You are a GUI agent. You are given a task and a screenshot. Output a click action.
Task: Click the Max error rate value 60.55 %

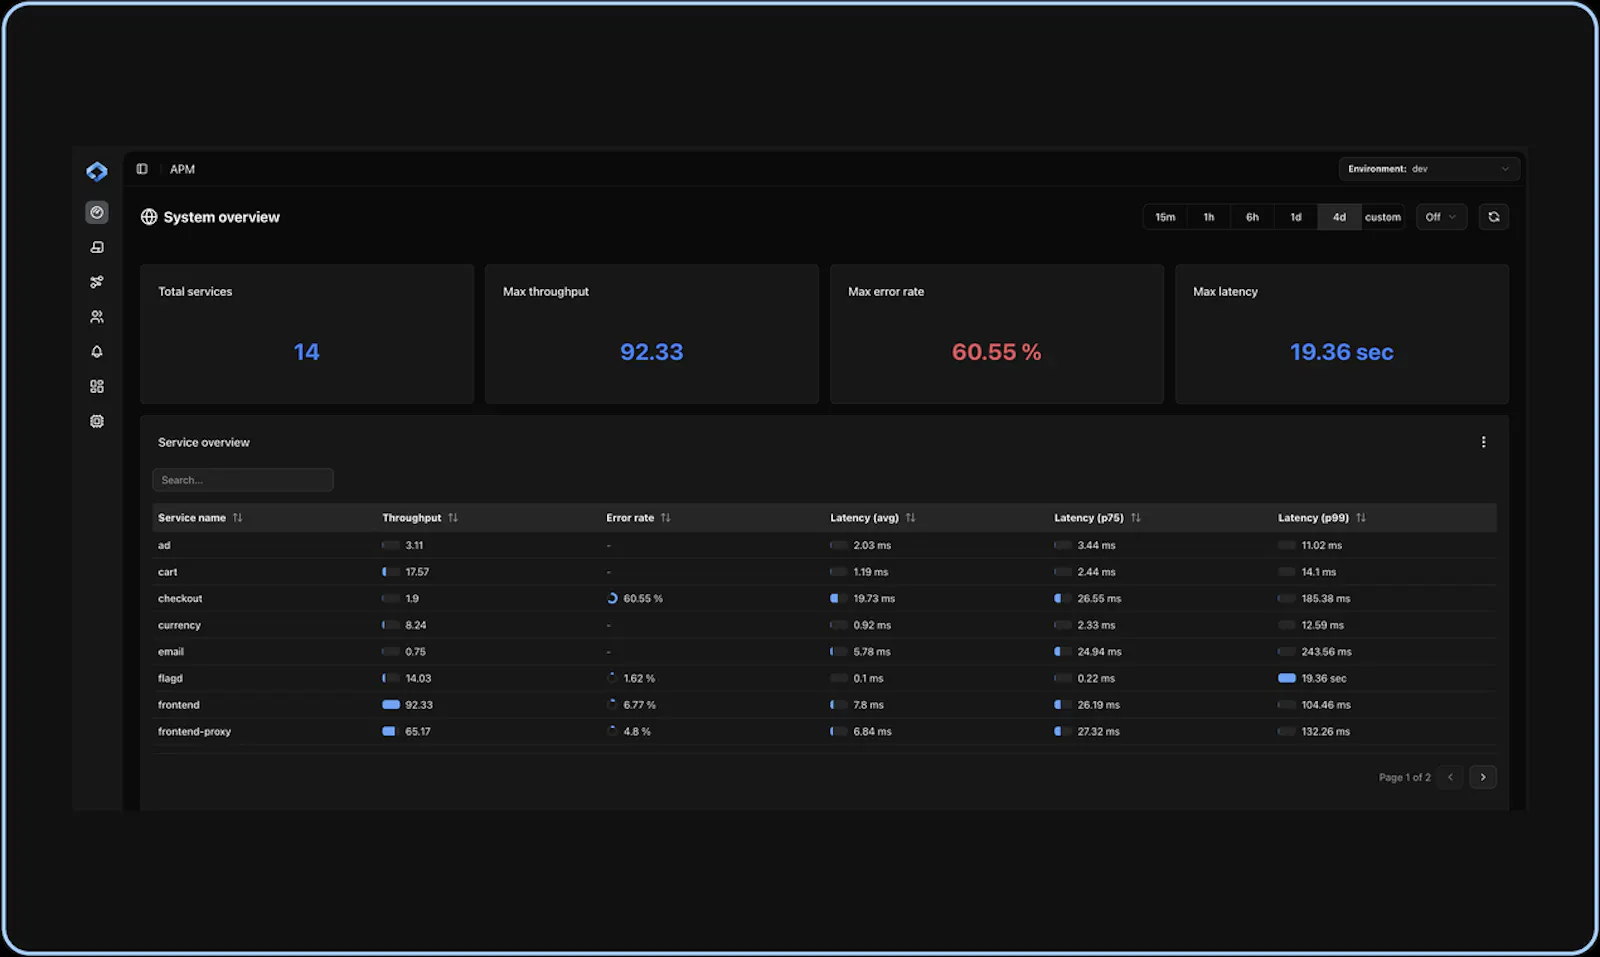click(997, 352)
